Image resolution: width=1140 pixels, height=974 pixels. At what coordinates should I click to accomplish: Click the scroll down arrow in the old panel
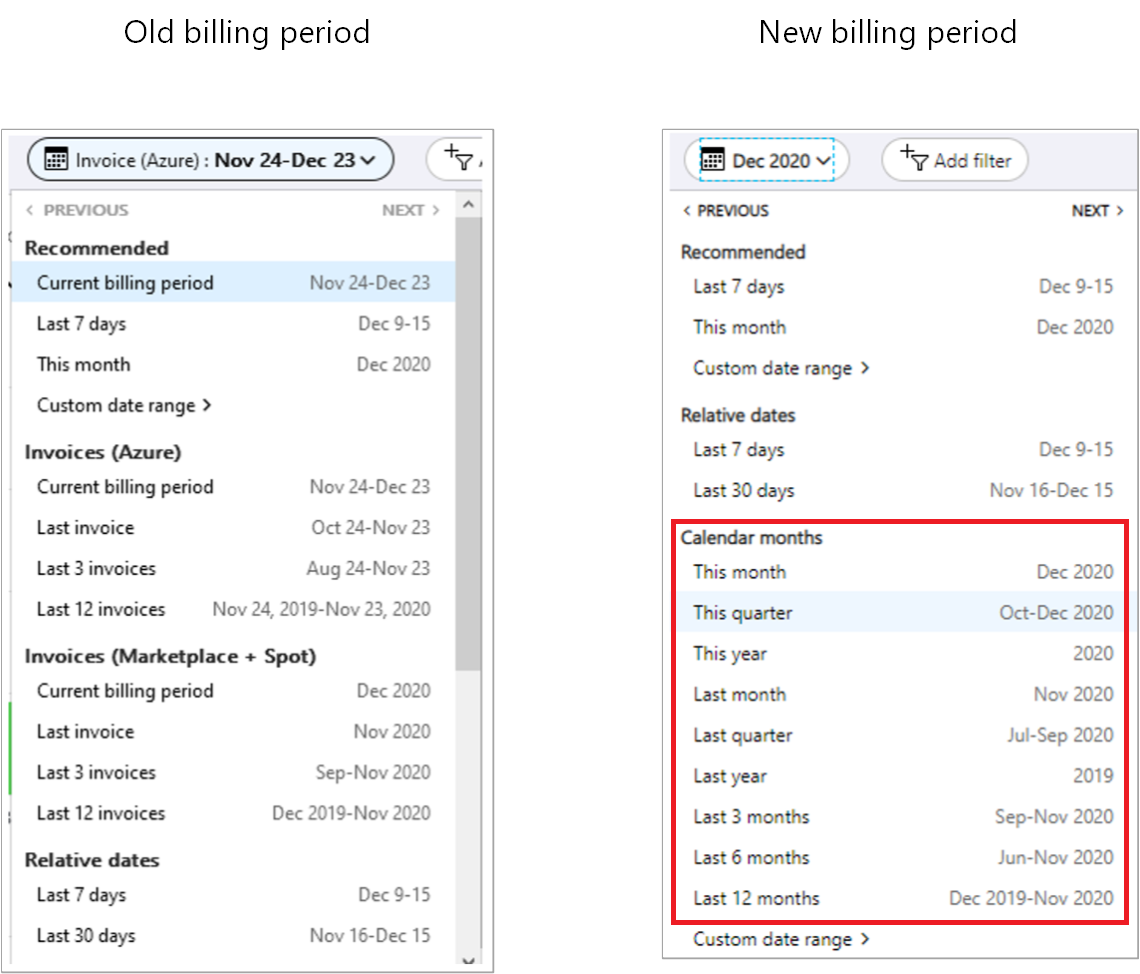click(x=468, y=960)
